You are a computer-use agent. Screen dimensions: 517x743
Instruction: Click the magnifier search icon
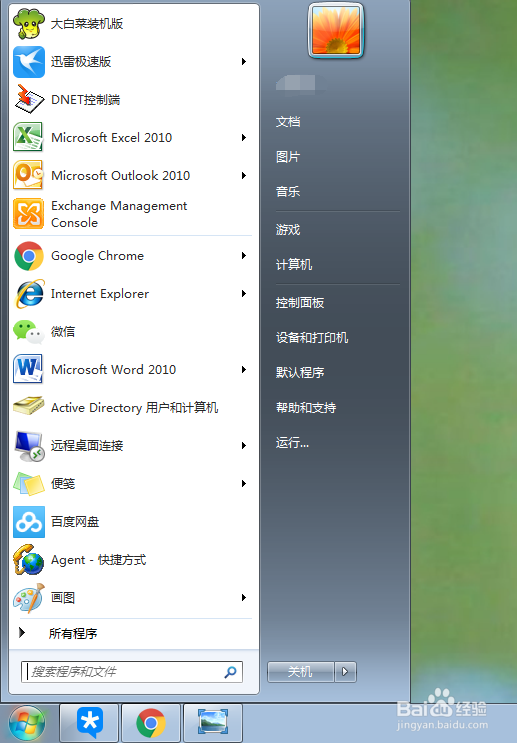[x=230, y=672]
